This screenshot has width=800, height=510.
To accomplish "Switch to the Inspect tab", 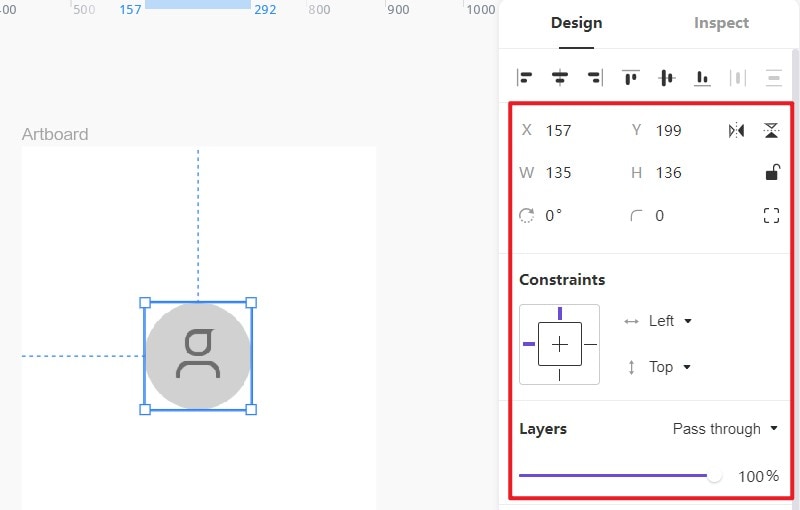I will click(721, 23).
